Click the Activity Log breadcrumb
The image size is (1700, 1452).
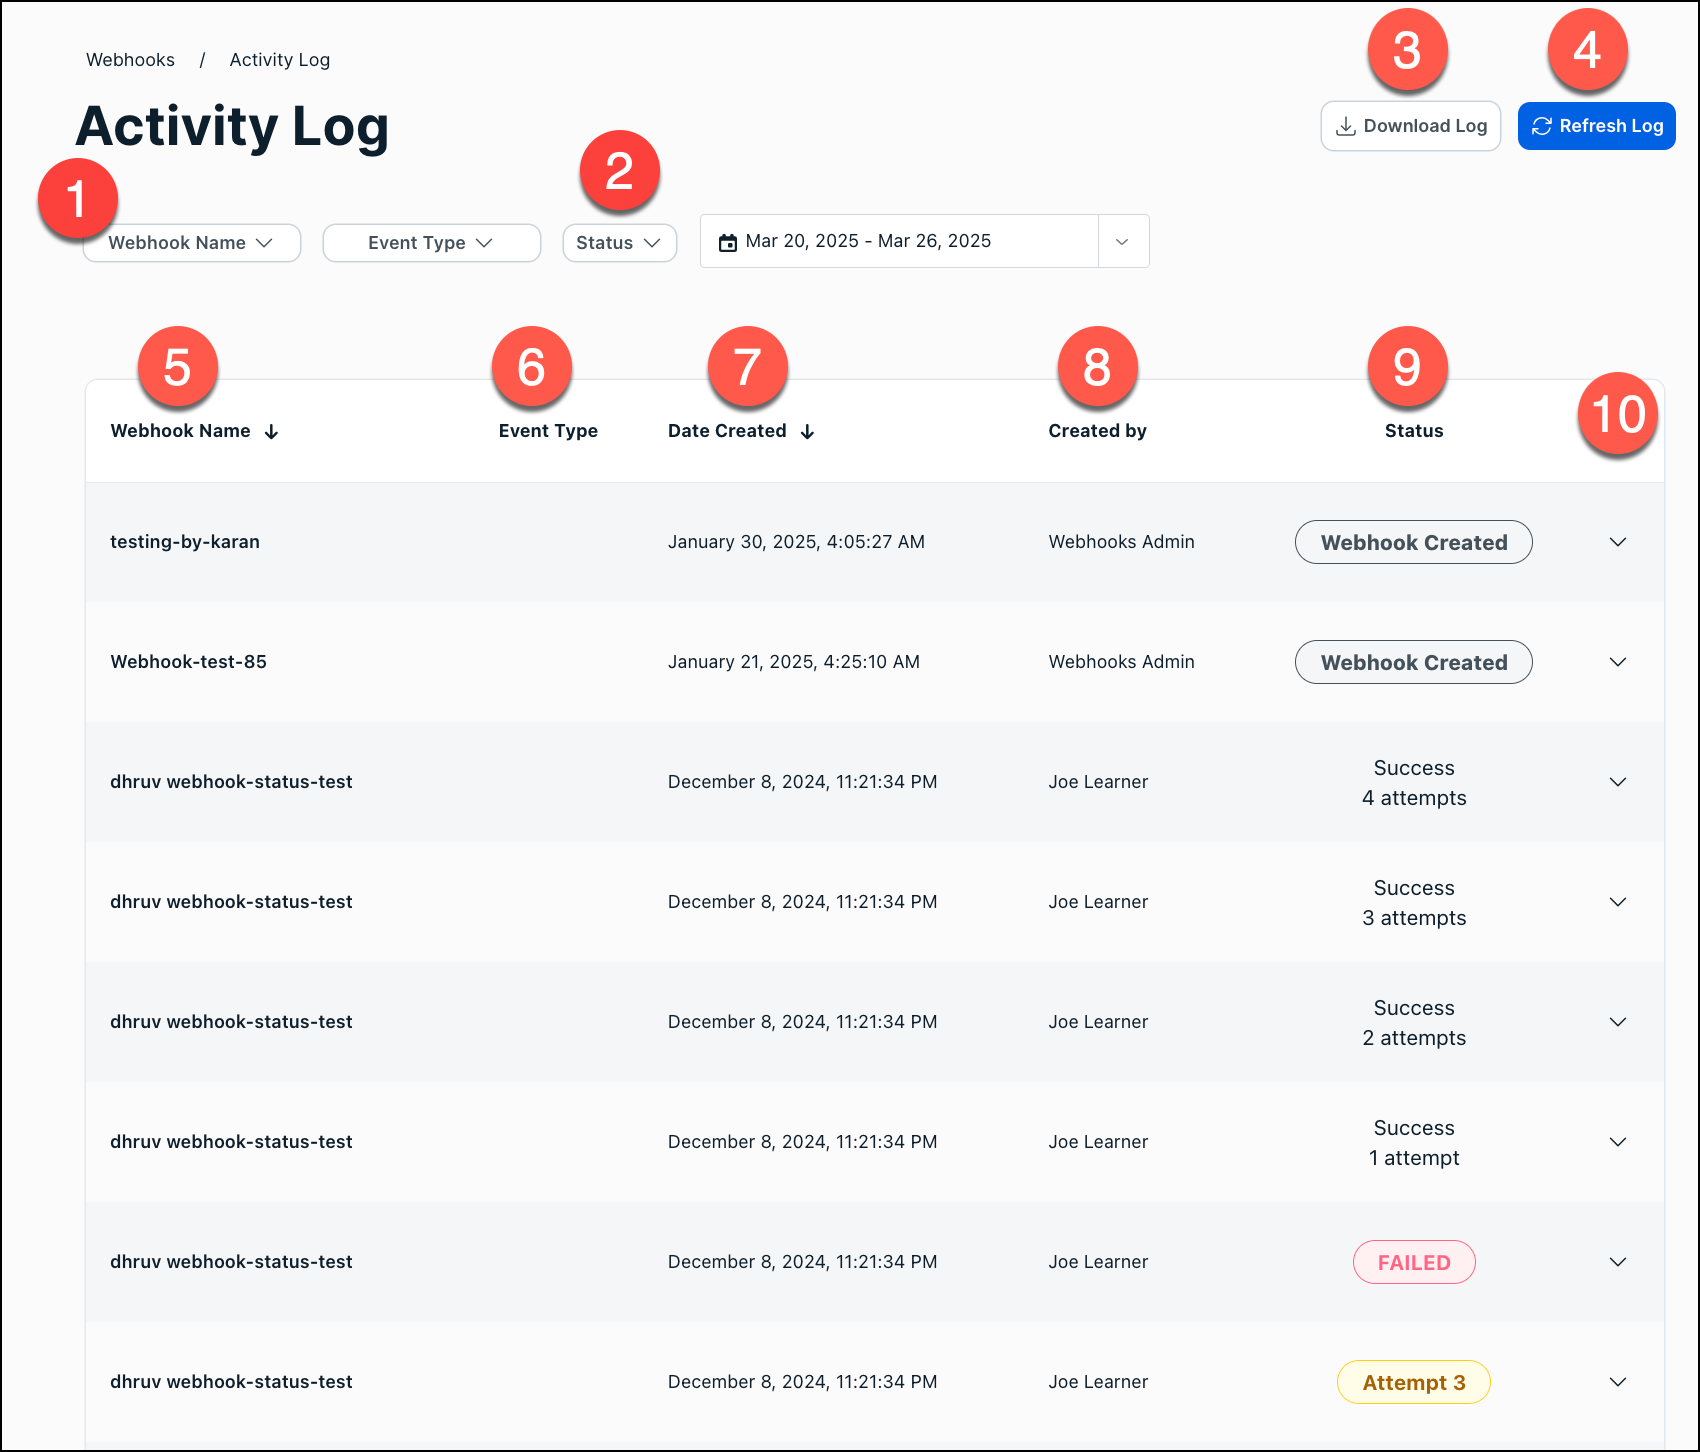coord(279,60)
